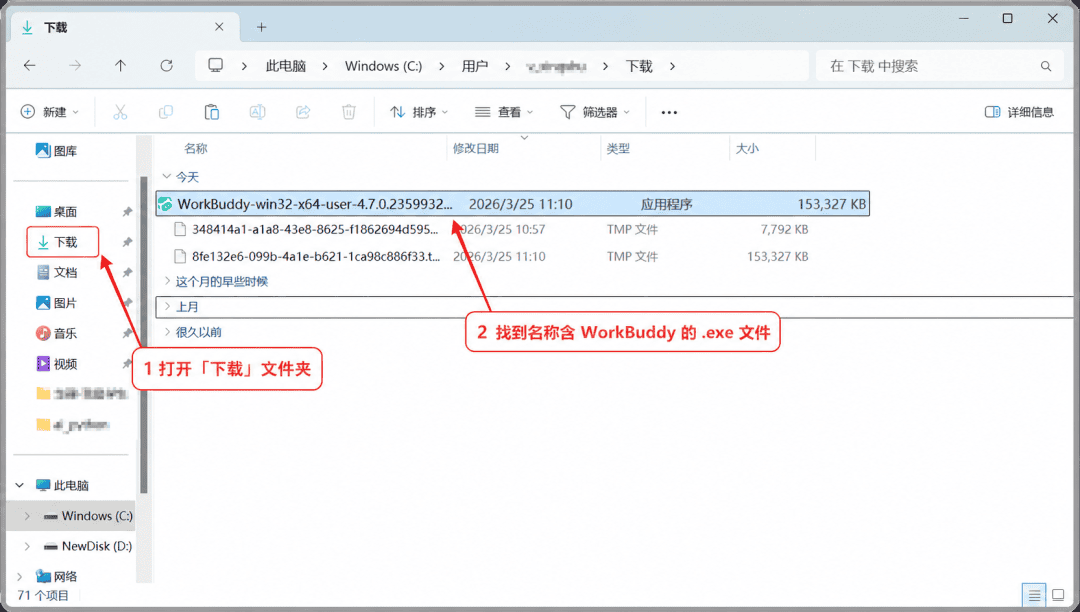Open 桌面 in the sidebar
Viewport: 1080px width, 612px height.
[56, 211]
